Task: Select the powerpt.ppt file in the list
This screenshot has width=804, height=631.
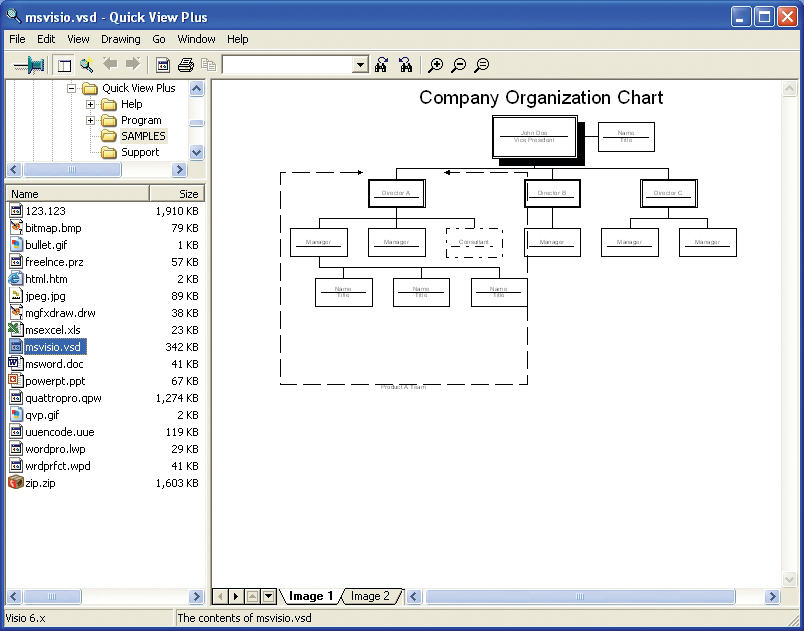Action: (55, 381)
